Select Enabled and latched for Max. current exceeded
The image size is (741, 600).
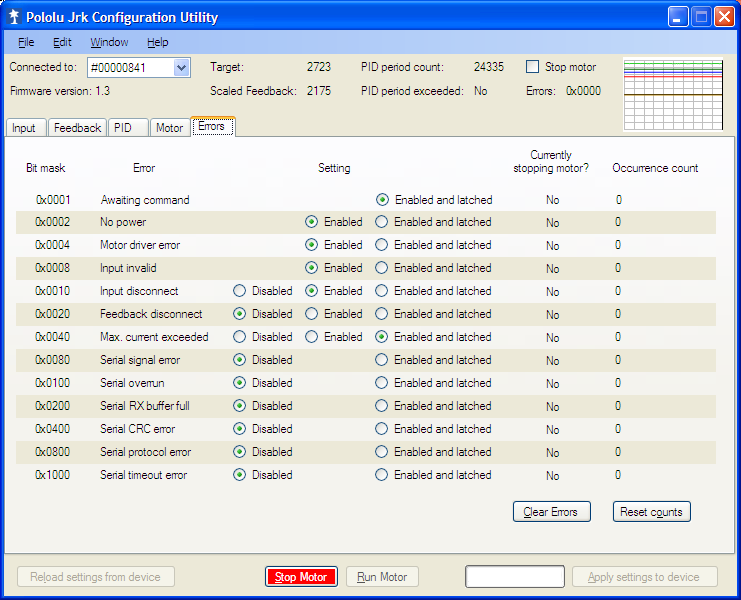[x=381, y=337]
